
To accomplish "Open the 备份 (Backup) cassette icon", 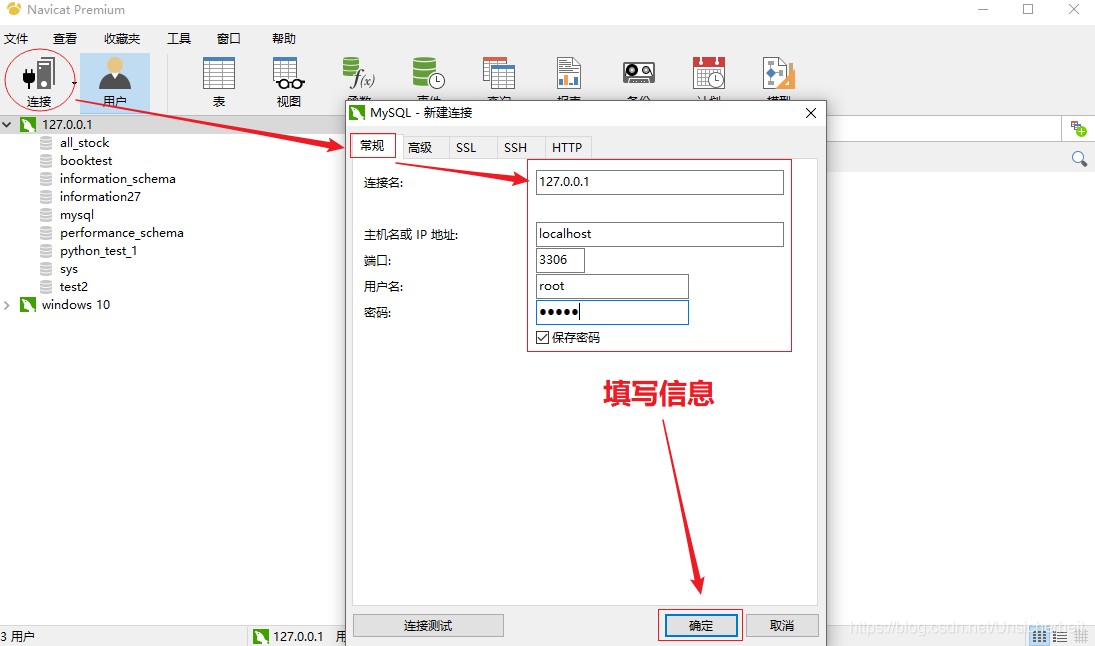I will [x=638, y=72].
